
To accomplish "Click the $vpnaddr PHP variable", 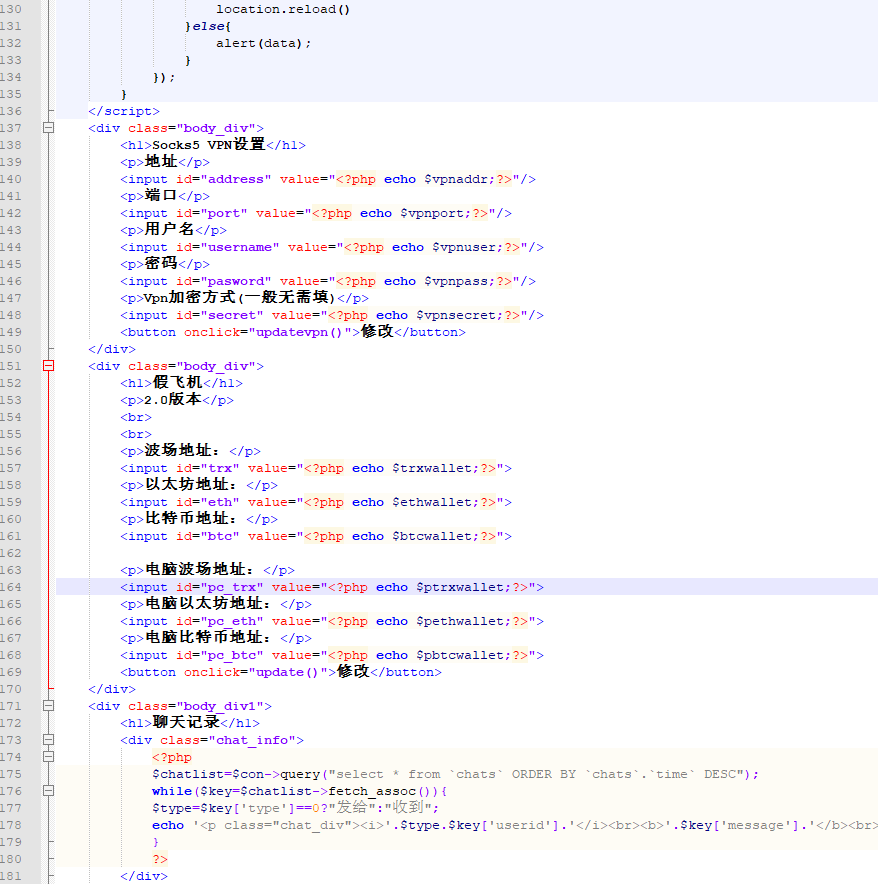I will coord(459,179).
